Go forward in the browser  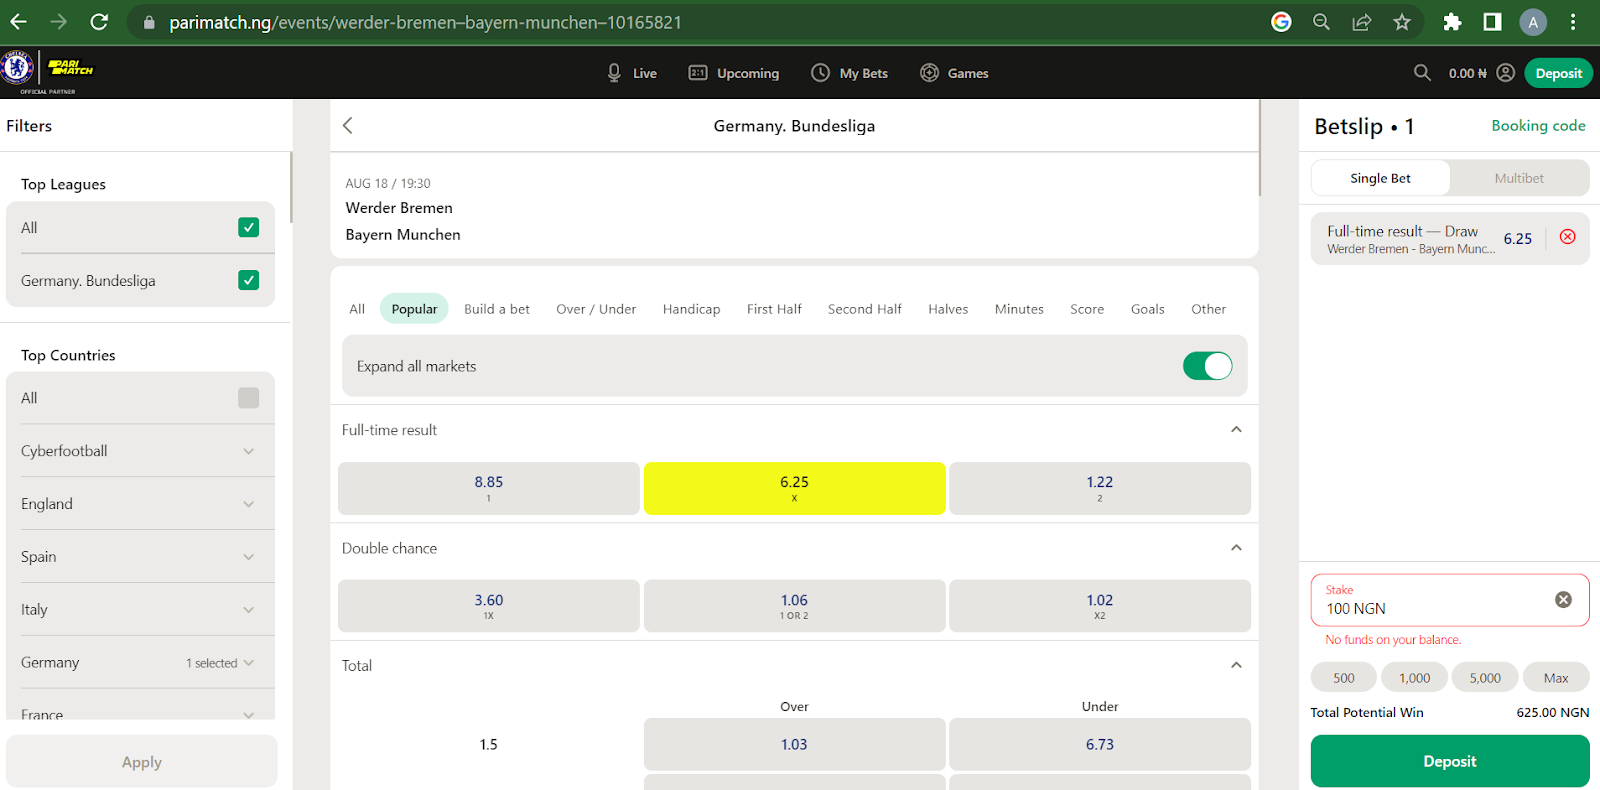pos(59,22)
